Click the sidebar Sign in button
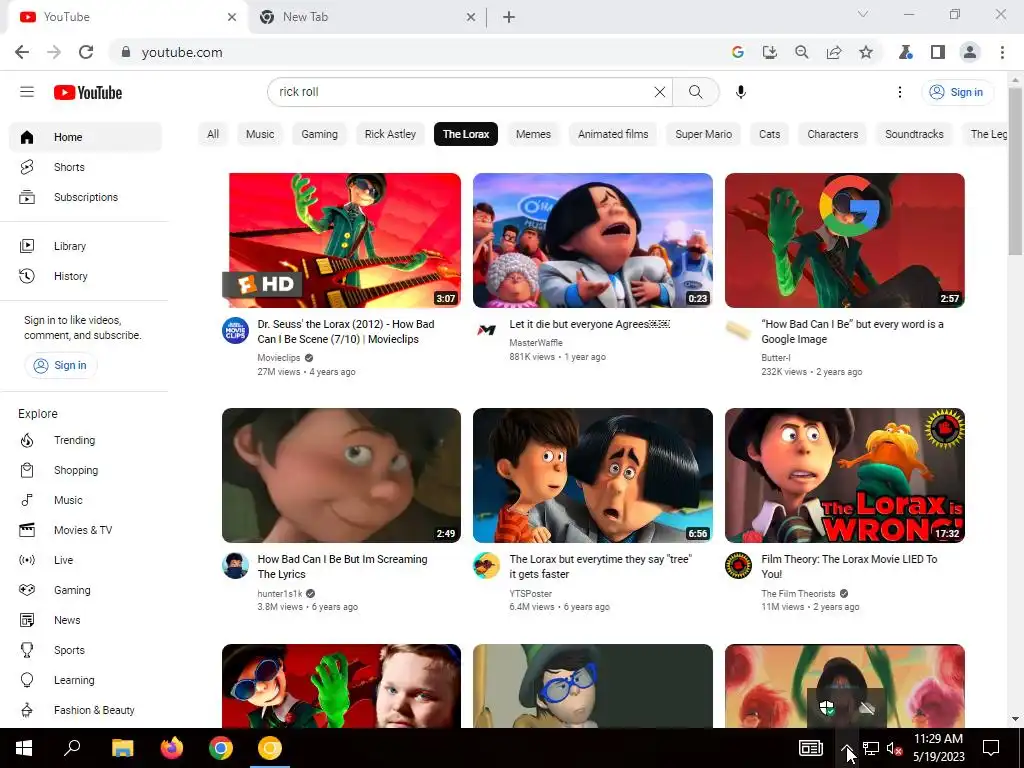1024x768 pixels. click(61, 365)
